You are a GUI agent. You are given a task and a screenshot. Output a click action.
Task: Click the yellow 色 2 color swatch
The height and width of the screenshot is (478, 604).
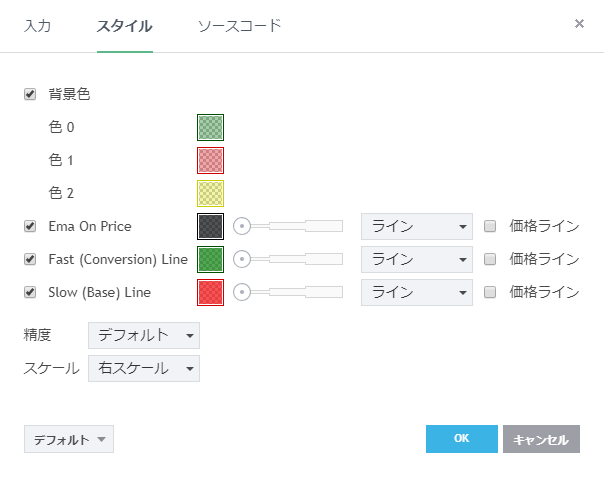tap(210, 193)
